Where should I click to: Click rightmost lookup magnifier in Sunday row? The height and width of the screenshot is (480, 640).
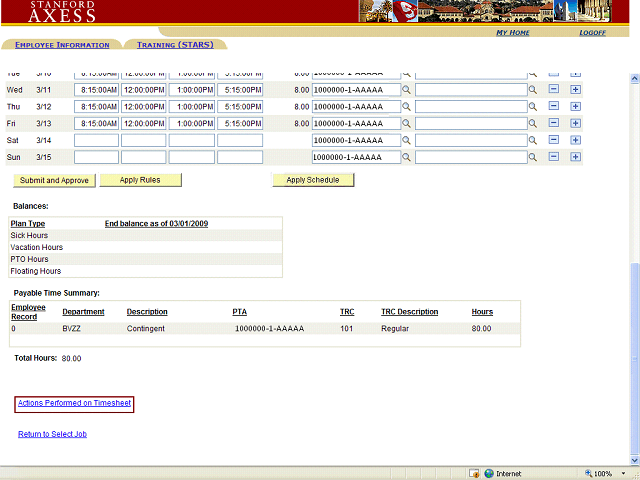coord(533,158)
